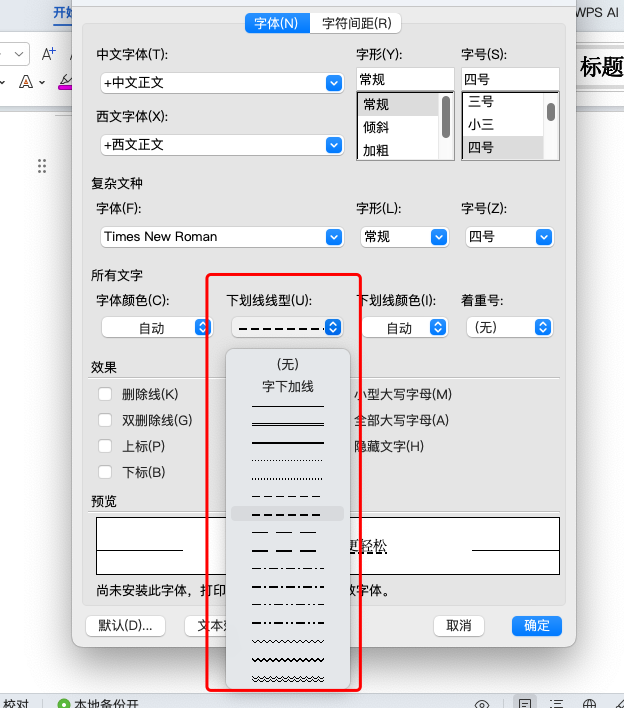The height and width of the screenshot is (708, 624).
Task: Enable the 下标(B) checkbox
Action: tap(105, 472)
